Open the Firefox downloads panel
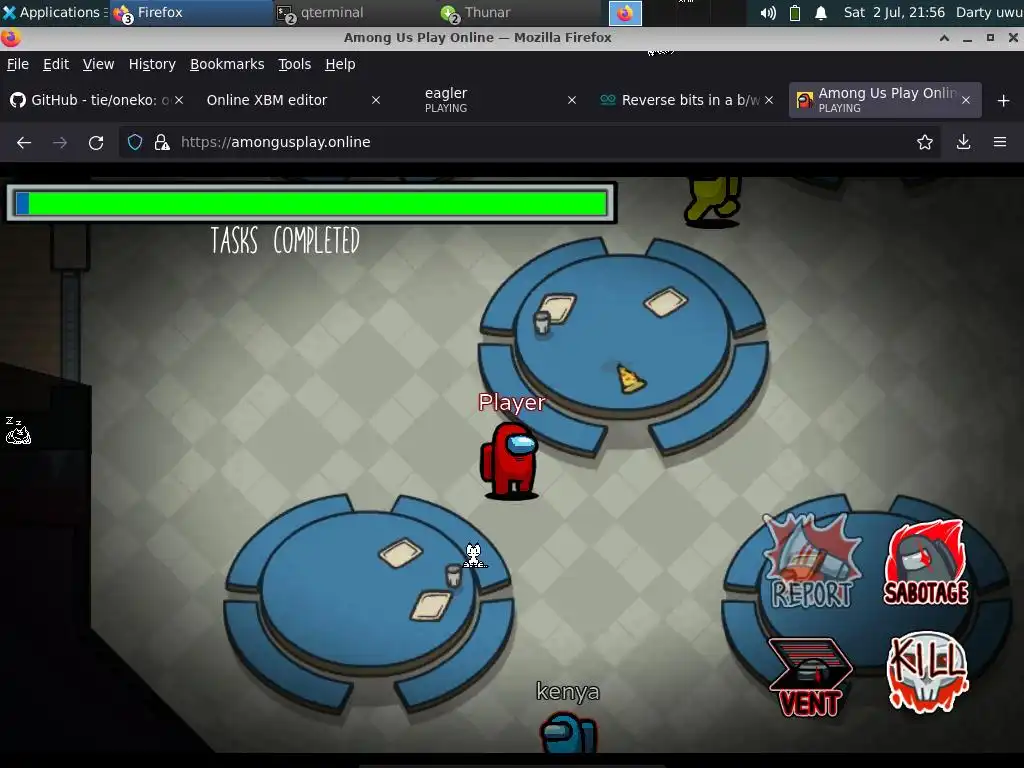1024x768 pixels. (x=963, y=142)
